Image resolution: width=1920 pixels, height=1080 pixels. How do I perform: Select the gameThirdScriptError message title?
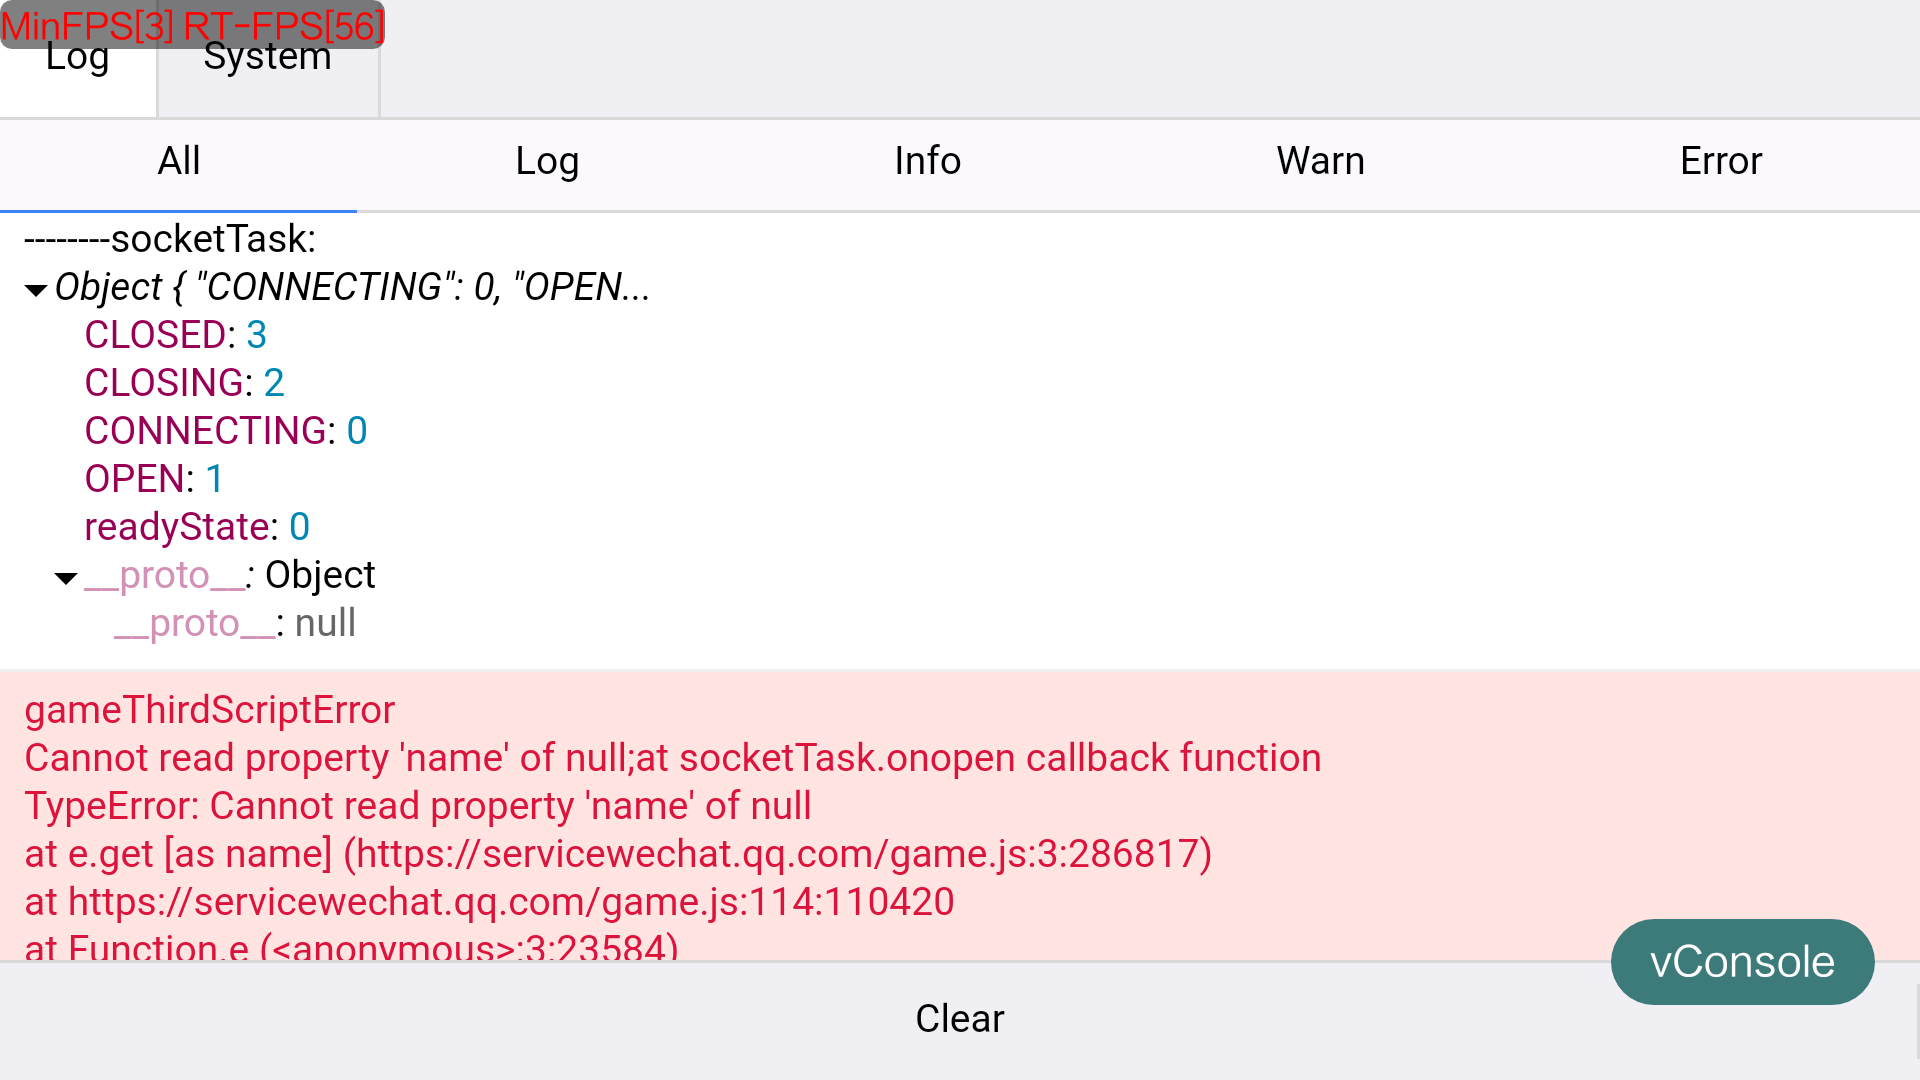coord(210,710)
